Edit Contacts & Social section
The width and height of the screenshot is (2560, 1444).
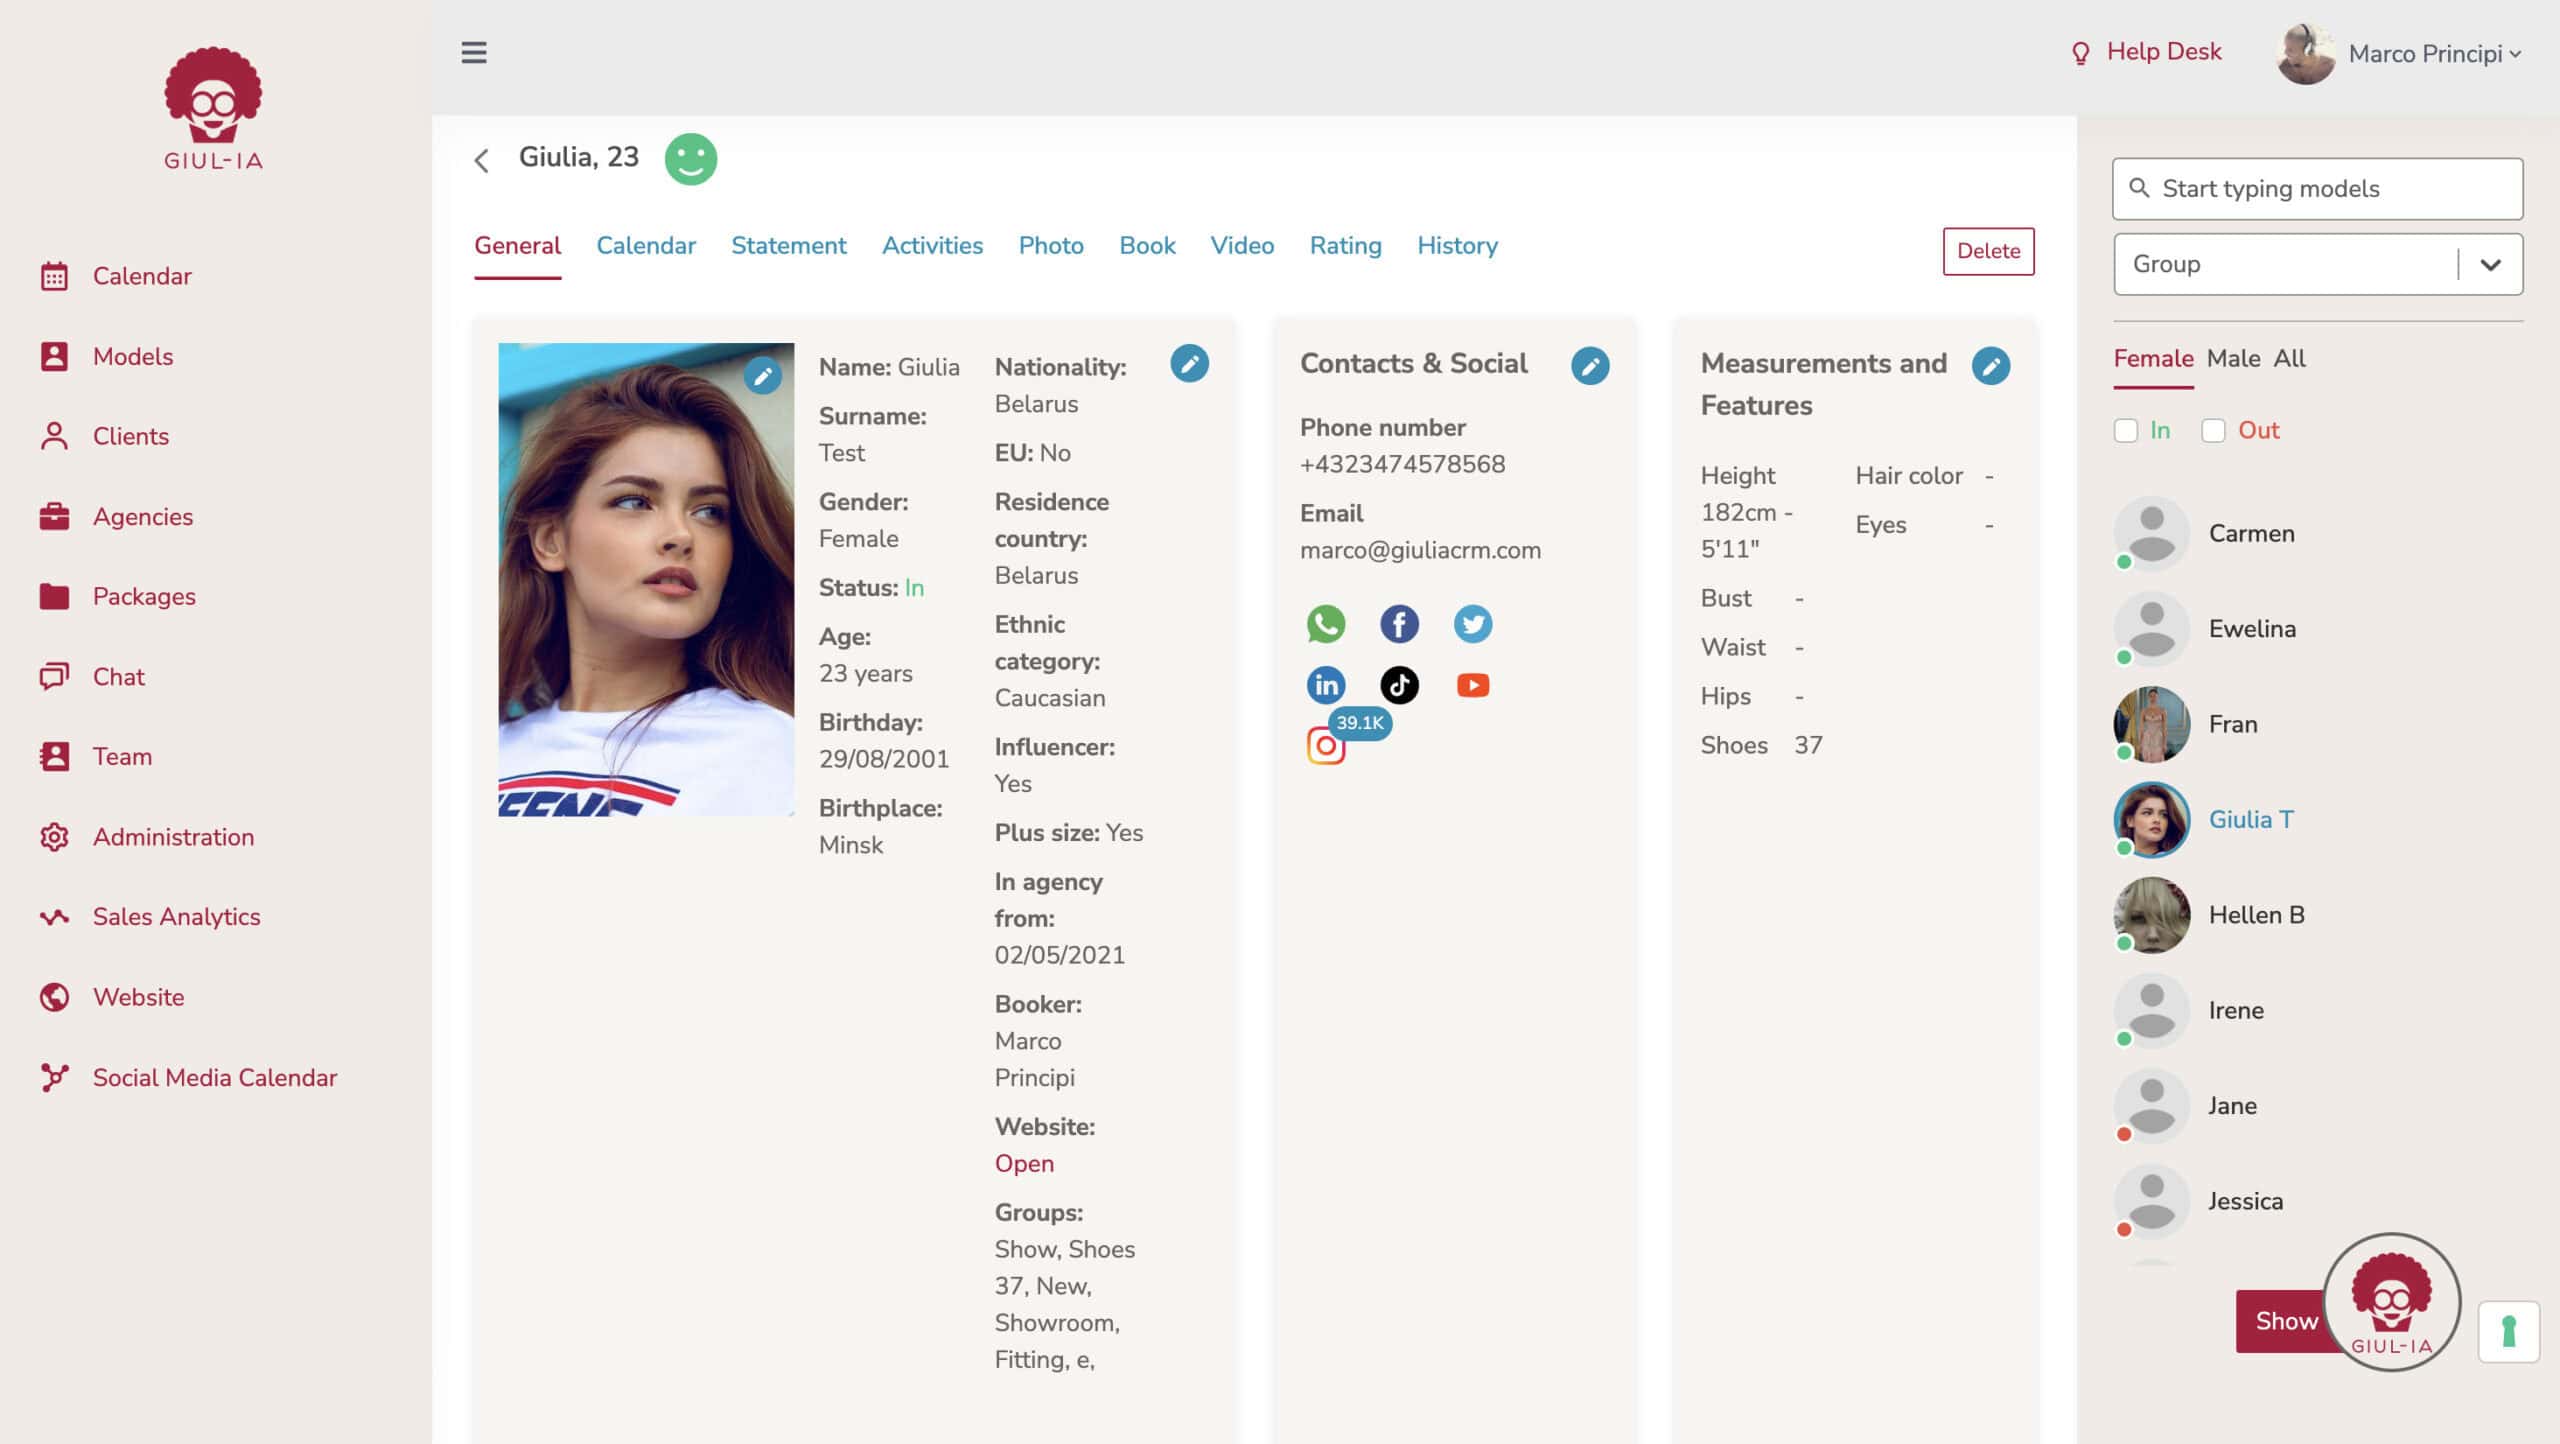point(1590,366)
